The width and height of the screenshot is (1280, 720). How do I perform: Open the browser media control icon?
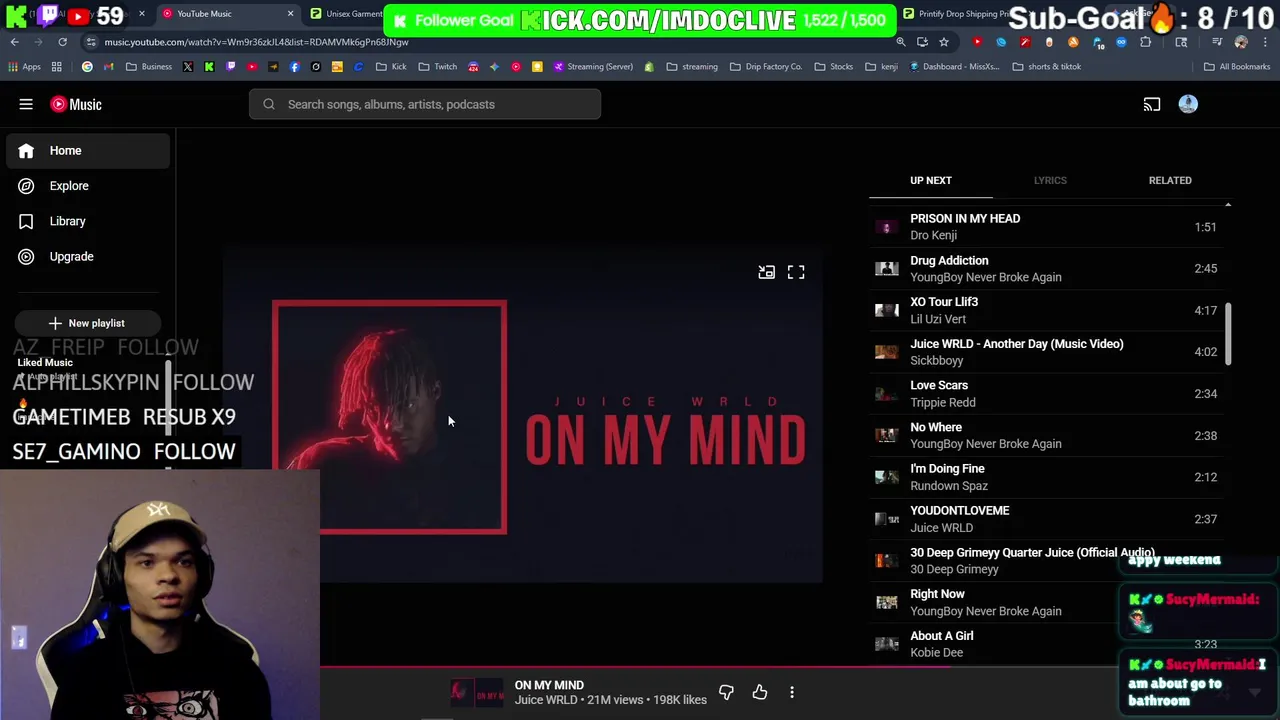pos(1217,42)
